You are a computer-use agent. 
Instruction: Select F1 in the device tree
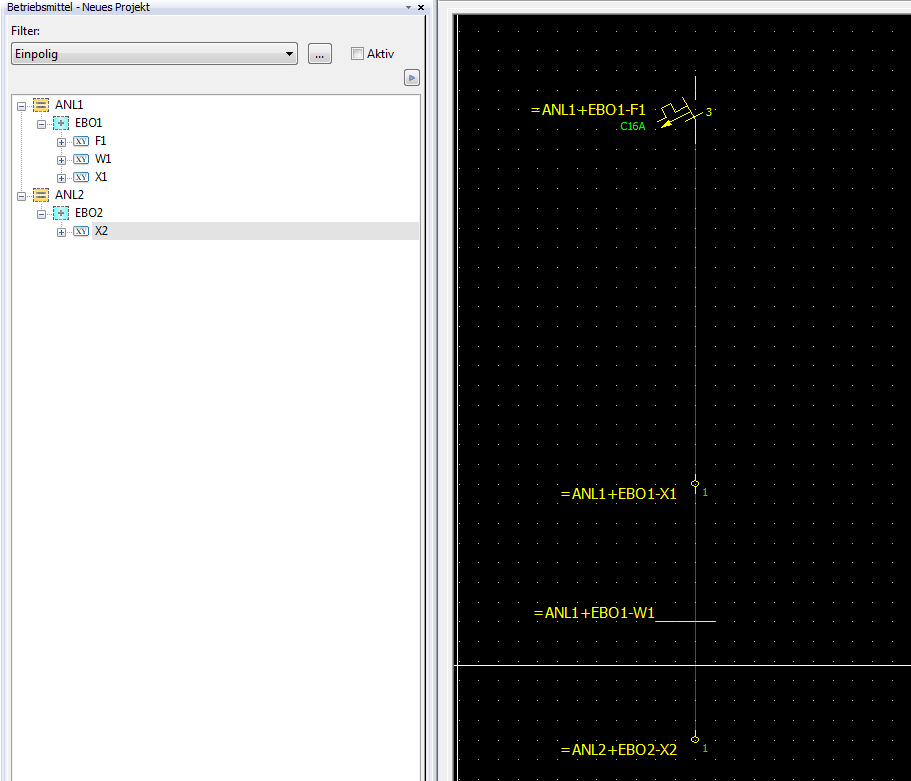(101, 141)
